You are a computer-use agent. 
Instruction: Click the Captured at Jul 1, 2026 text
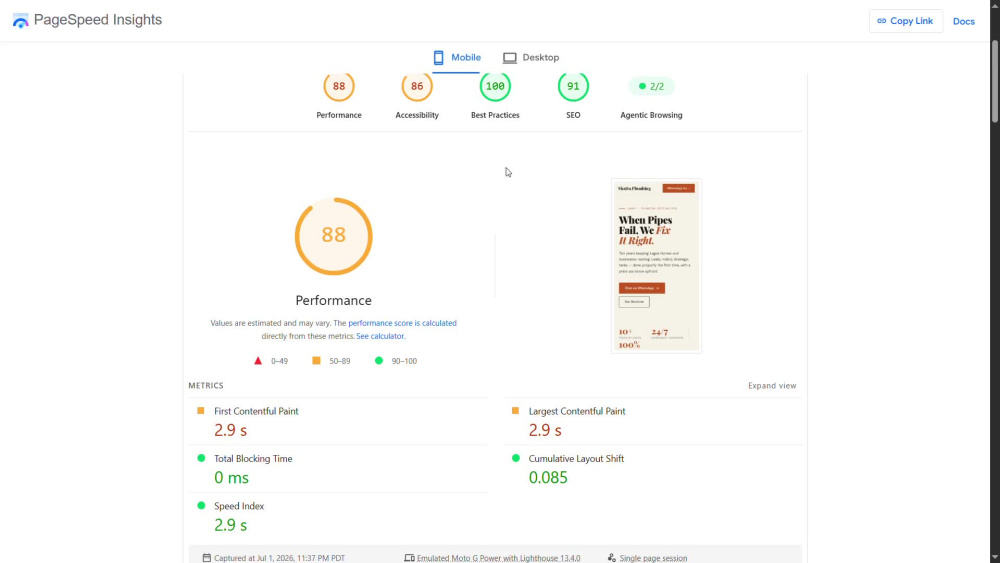279,558
